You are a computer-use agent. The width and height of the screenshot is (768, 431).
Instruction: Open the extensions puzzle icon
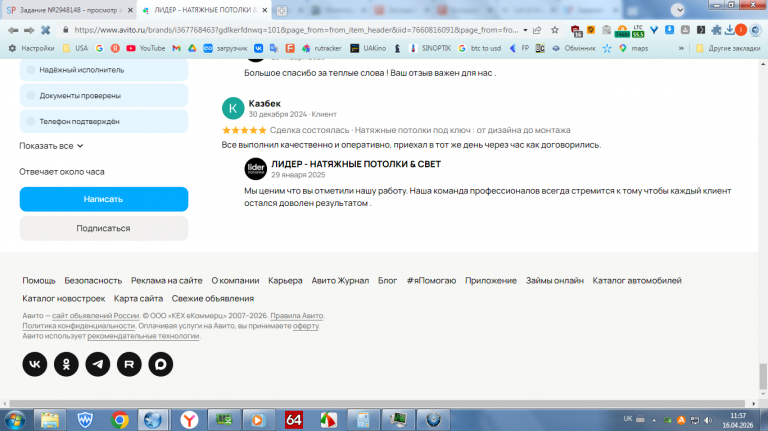coord(717,30)
